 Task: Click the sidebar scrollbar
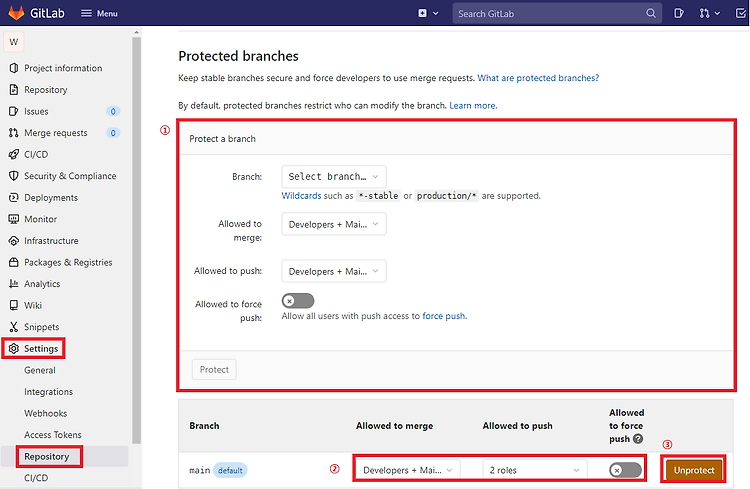click(x=136, y=239)
